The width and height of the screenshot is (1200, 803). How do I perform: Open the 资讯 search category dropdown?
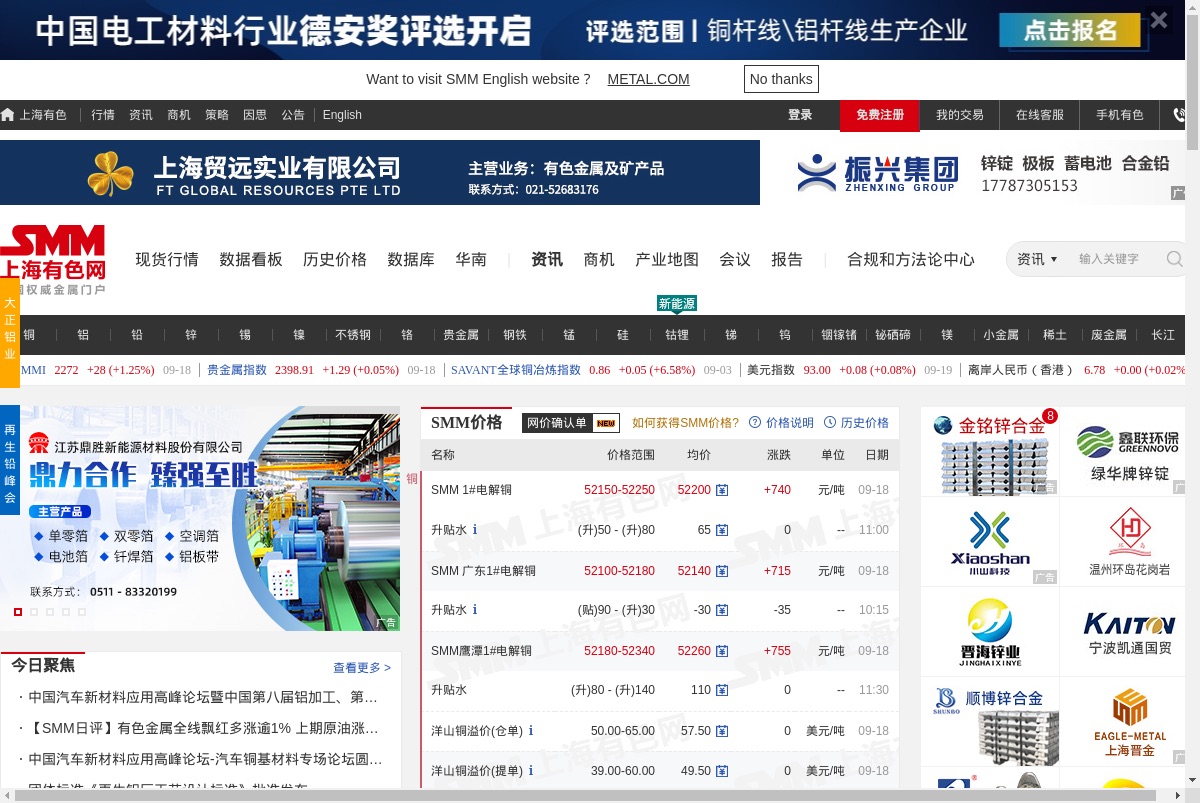pos(1037,259)
